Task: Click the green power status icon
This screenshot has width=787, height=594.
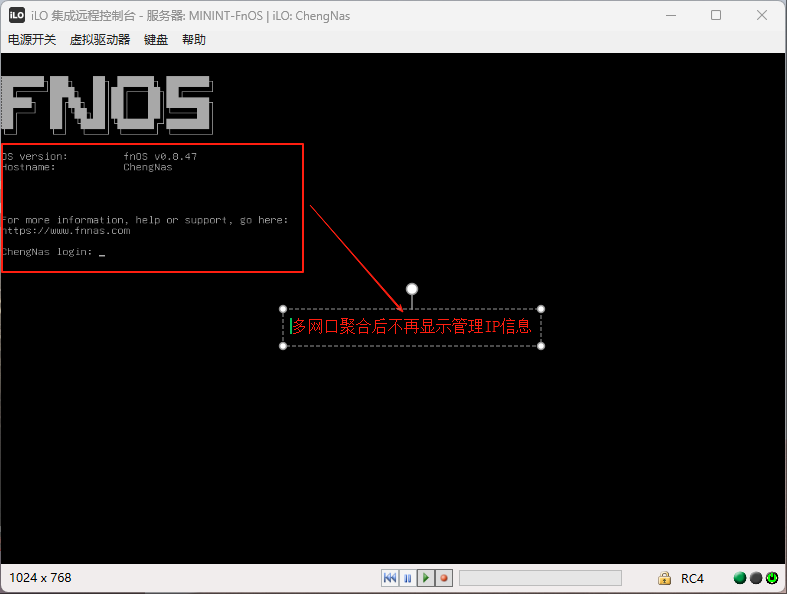Action: click(x=772, y=578)
